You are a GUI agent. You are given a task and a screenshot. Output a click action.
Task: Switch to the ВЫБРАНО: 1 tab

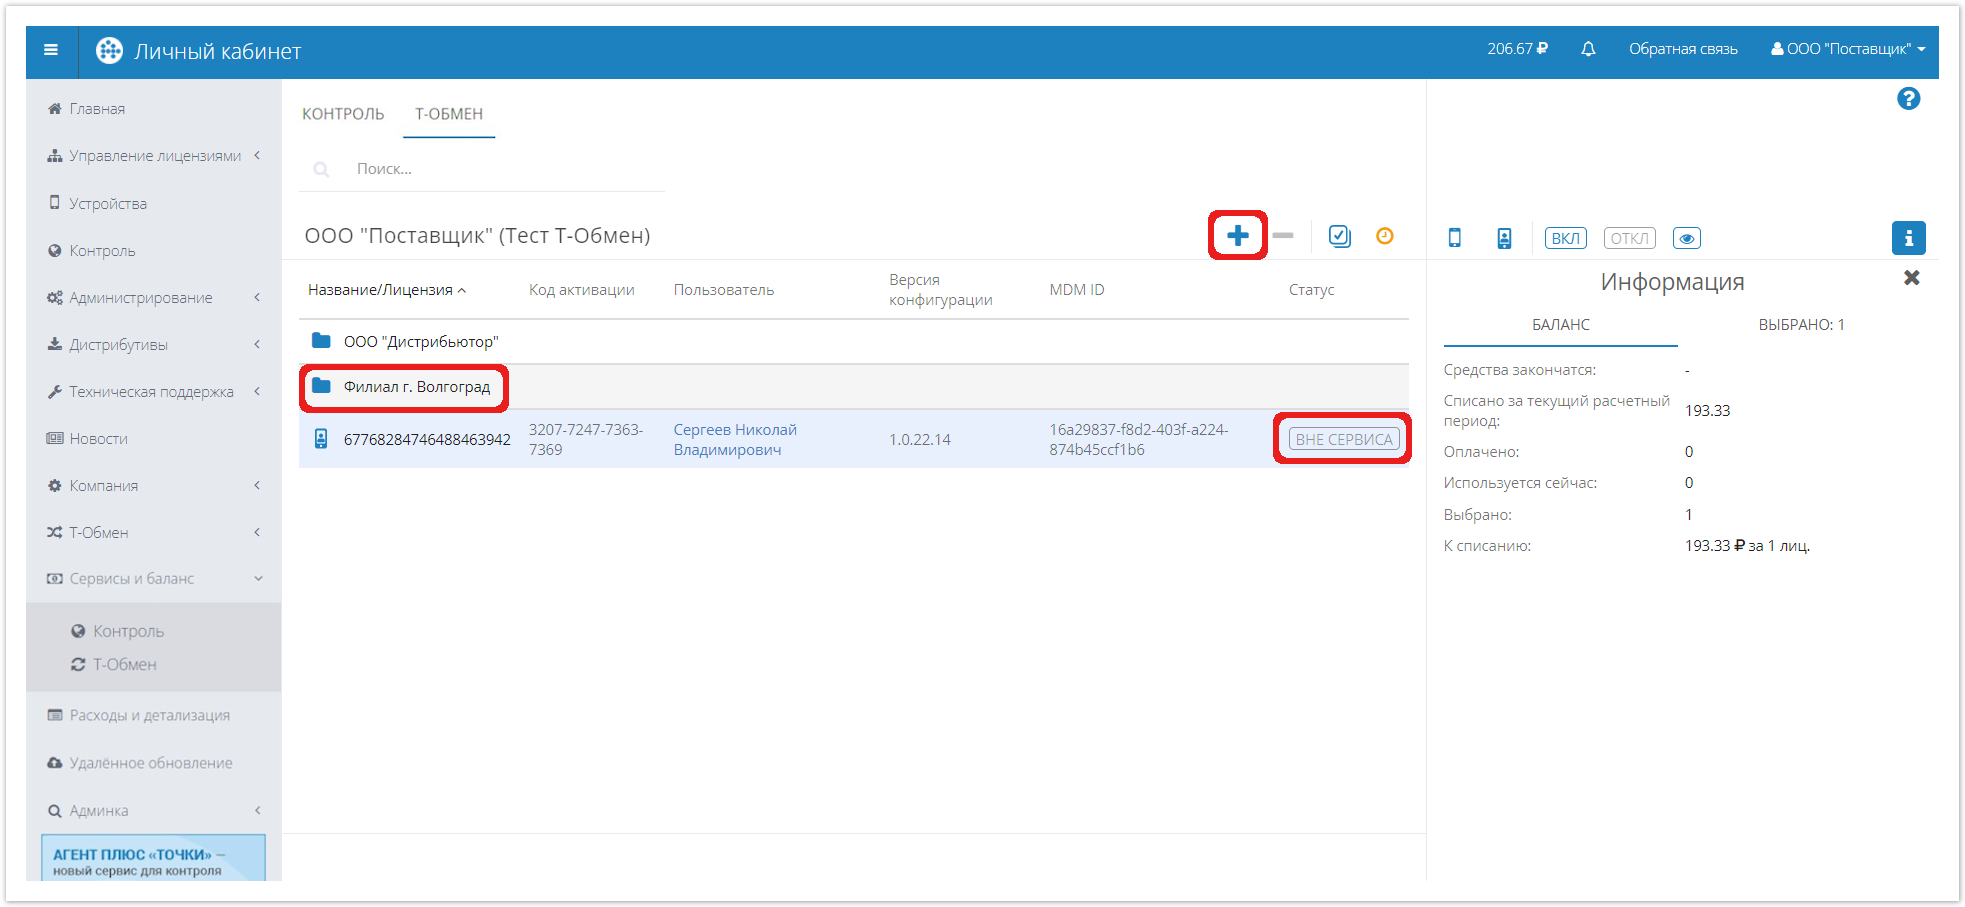tap(1801, 325)
